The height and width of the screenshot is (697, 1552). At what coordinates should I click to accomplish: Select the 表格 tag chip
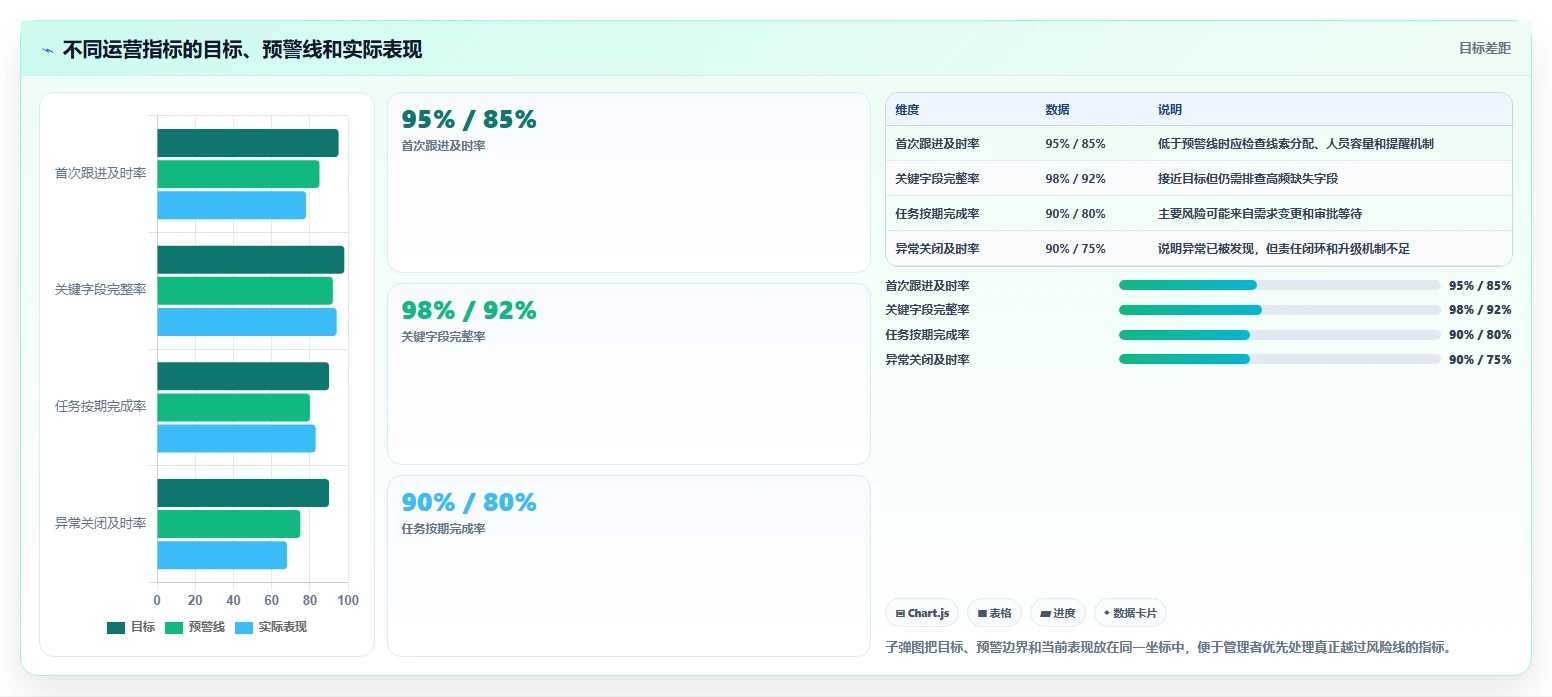click(994, 613)
